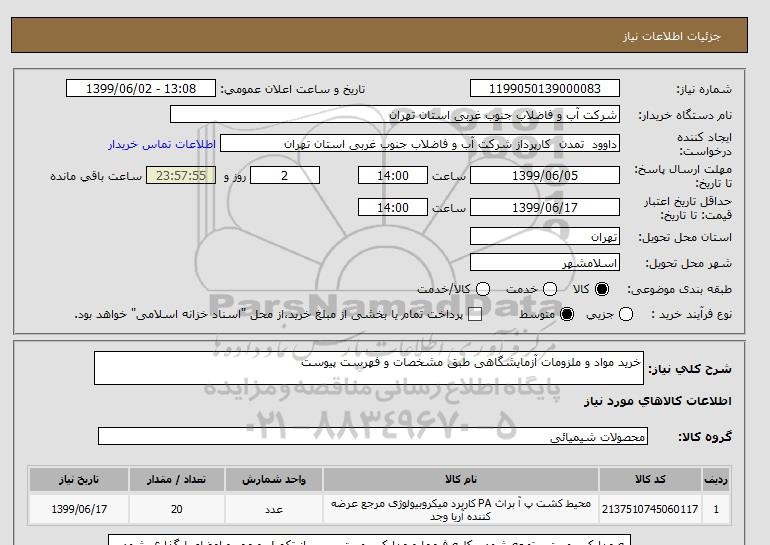Select the کالا/خدمت radio button
This screenshot has height=545, width=770.
(x=483, y=289)
